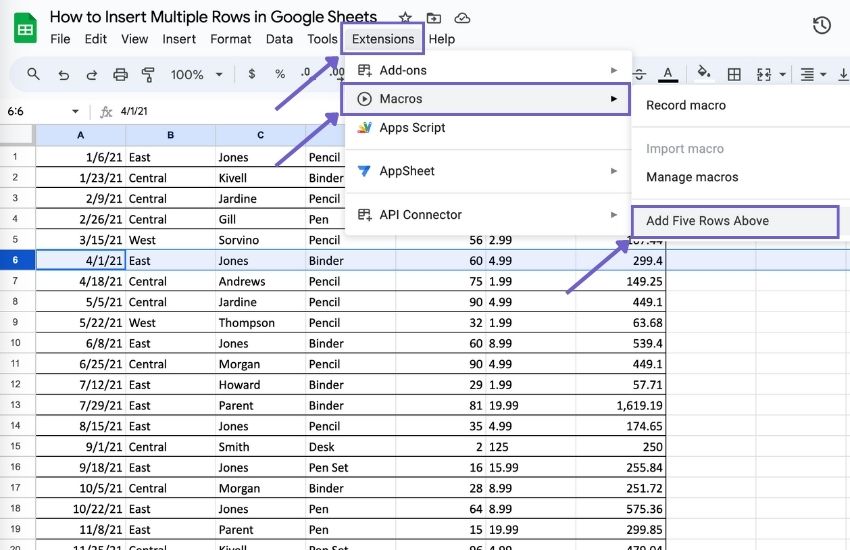Expand the API Connector submenu arrow

pos(614,215)
